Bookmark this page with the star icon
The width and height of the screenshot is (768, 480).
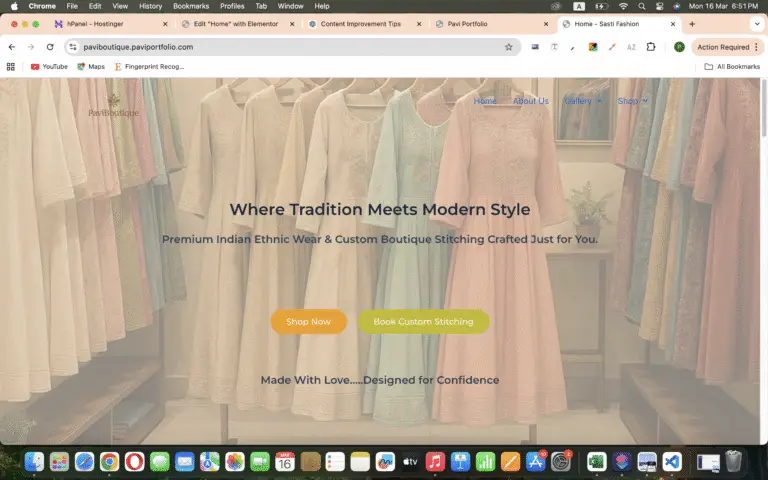click(508, 47)
